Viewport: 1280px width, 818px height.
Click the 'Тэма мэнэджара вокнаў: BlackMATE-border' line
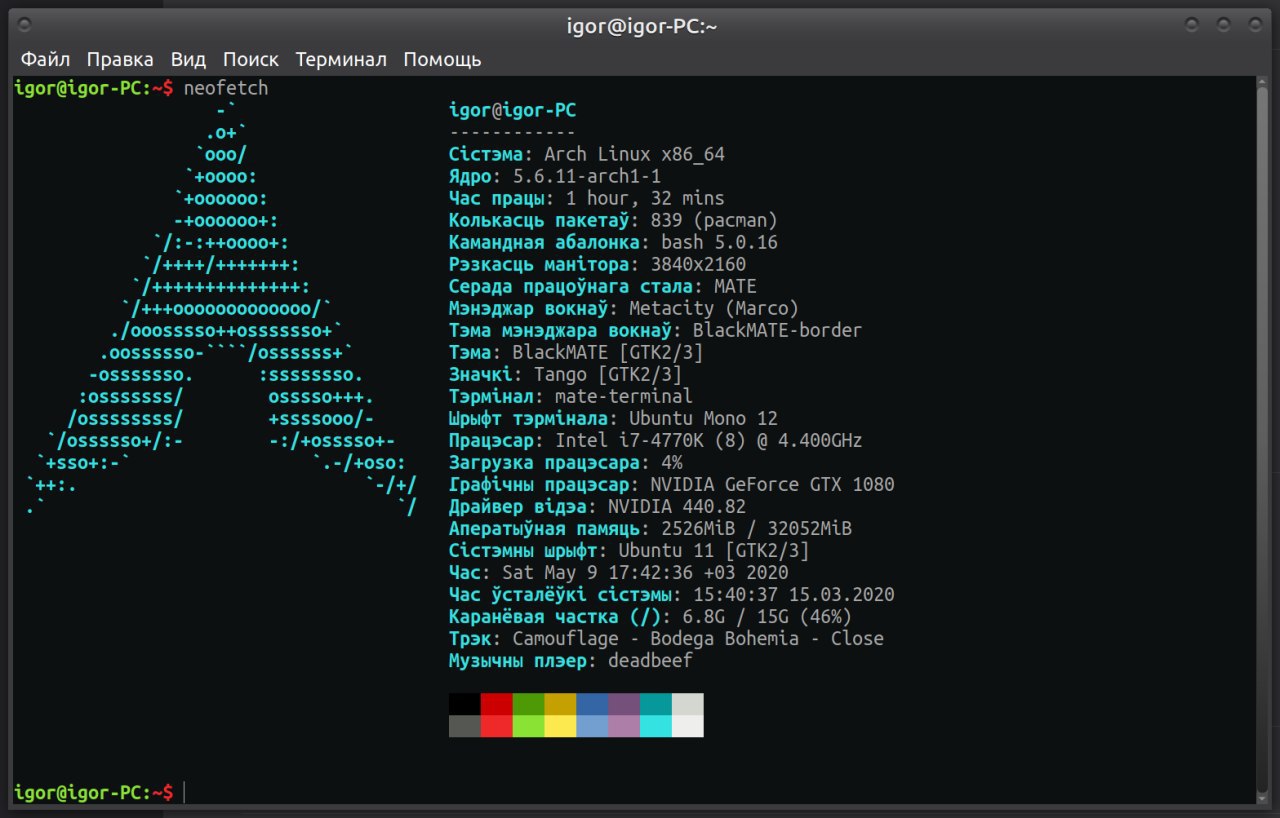tap(655, 330)
